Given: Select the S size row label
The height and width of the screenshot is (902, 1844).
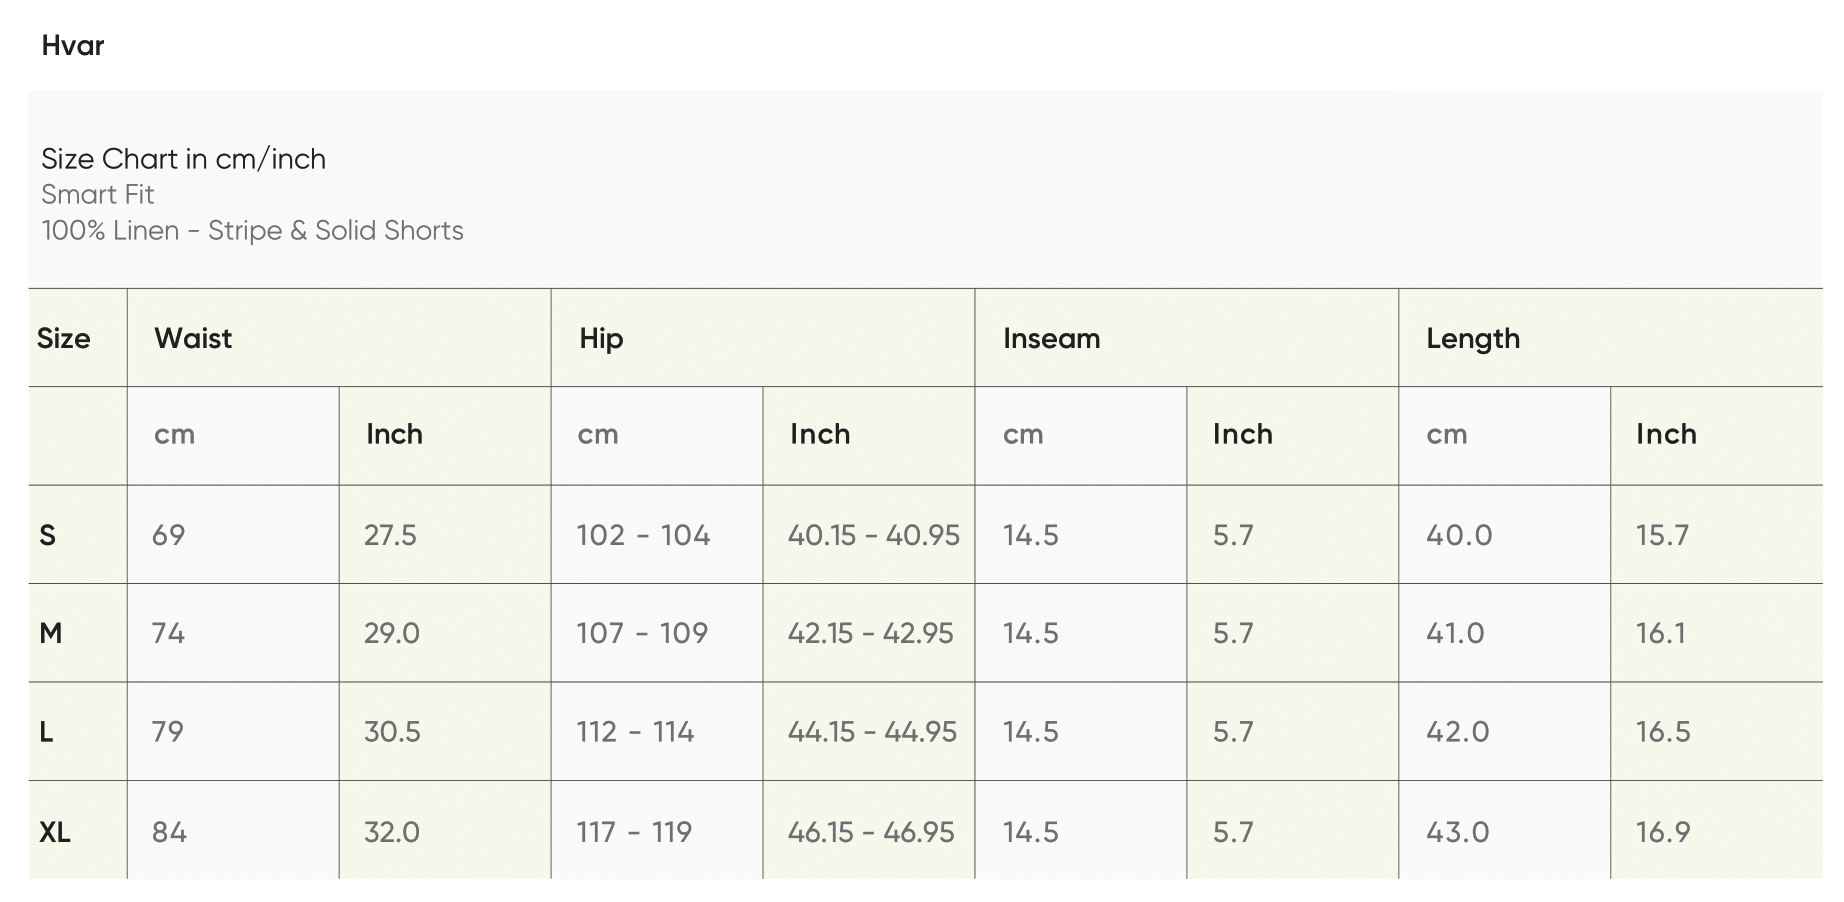Looking at the screenshot, I should pos(47,536).
